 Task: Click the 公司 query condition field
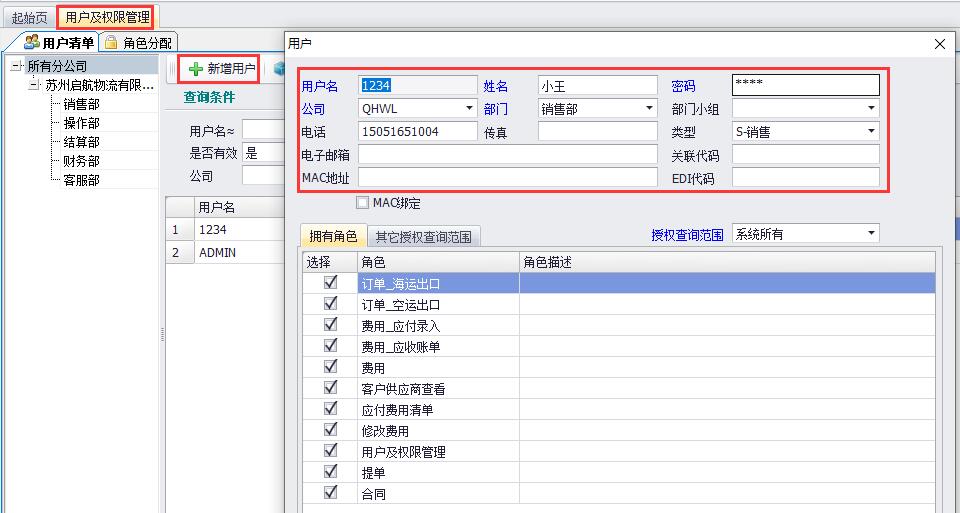[263, 176]
